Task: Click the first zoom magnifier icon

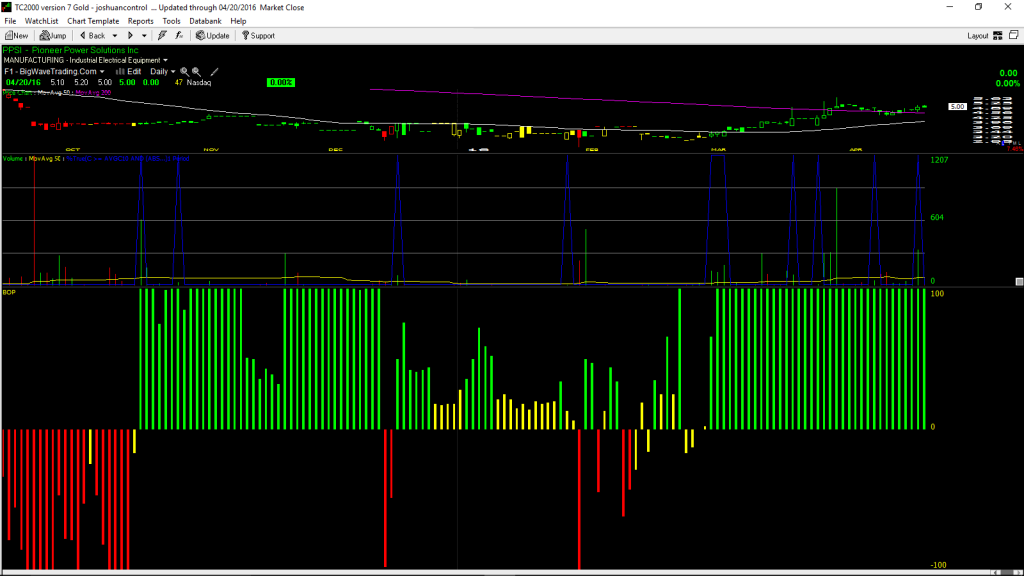Action: tap(184, 72)
